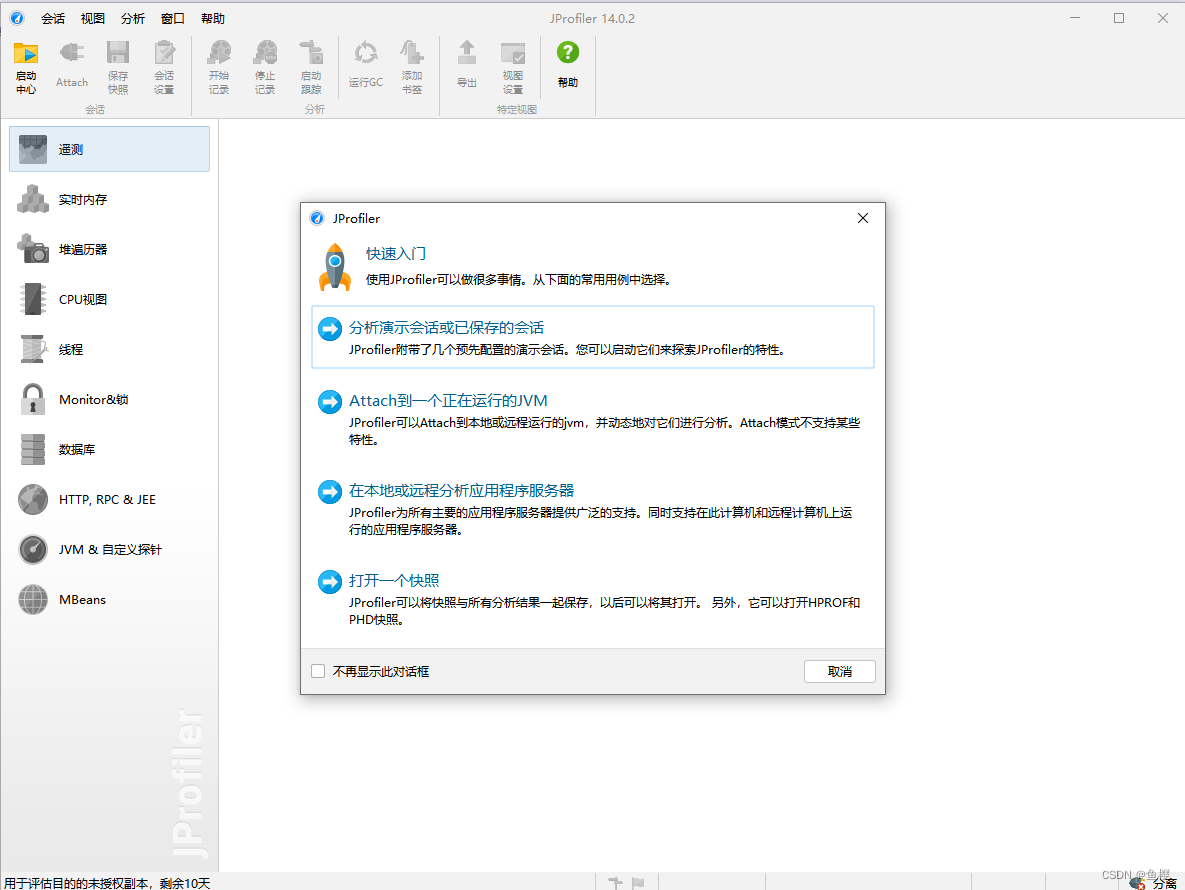Open CPU视图 in the sidebar
Screen dimensions: 1185x890
(110, 299)
